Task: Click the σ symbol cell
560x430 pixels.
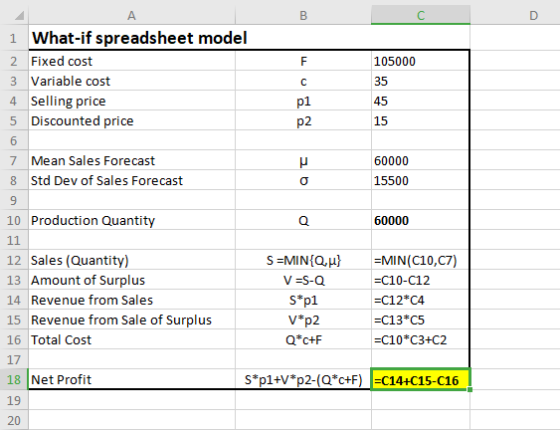Action: click(303, 180)
